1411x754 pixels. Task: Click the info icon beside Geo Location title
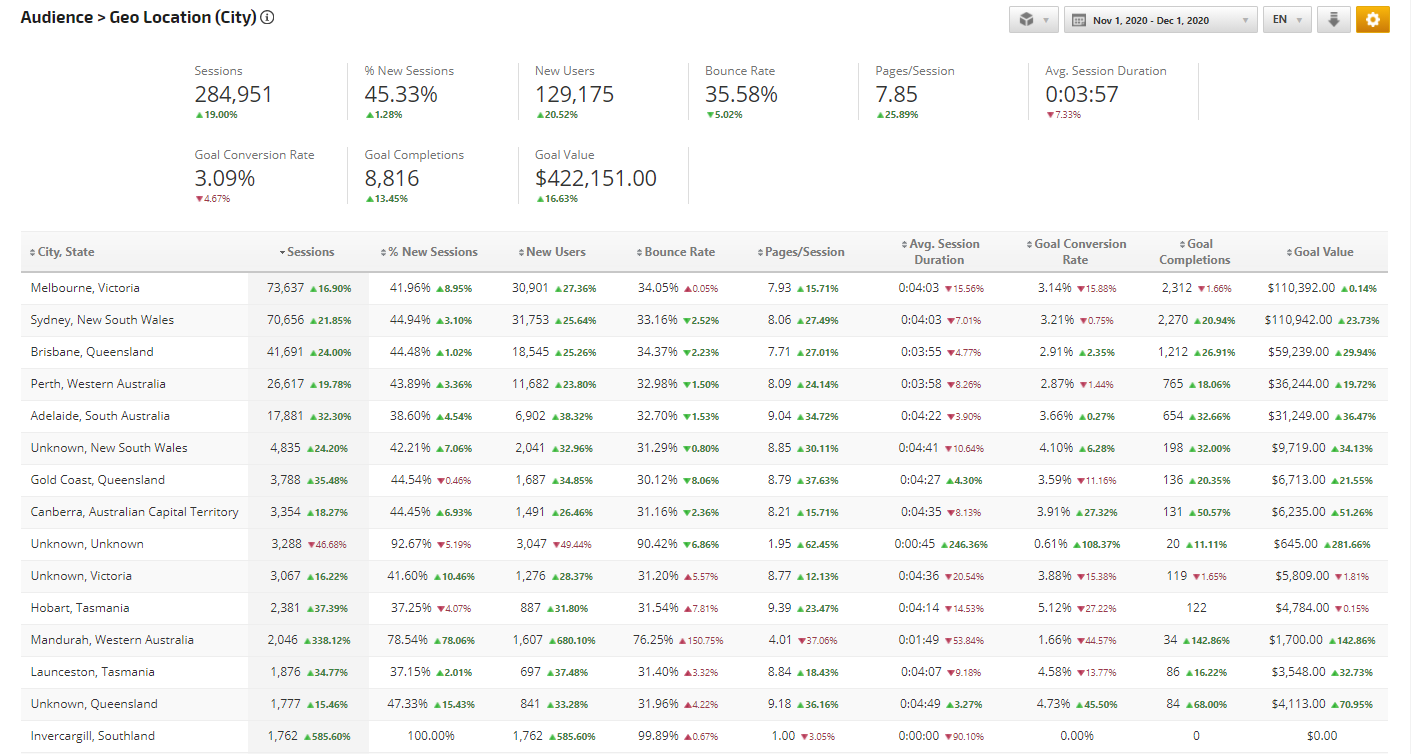[x=268, y=18]
